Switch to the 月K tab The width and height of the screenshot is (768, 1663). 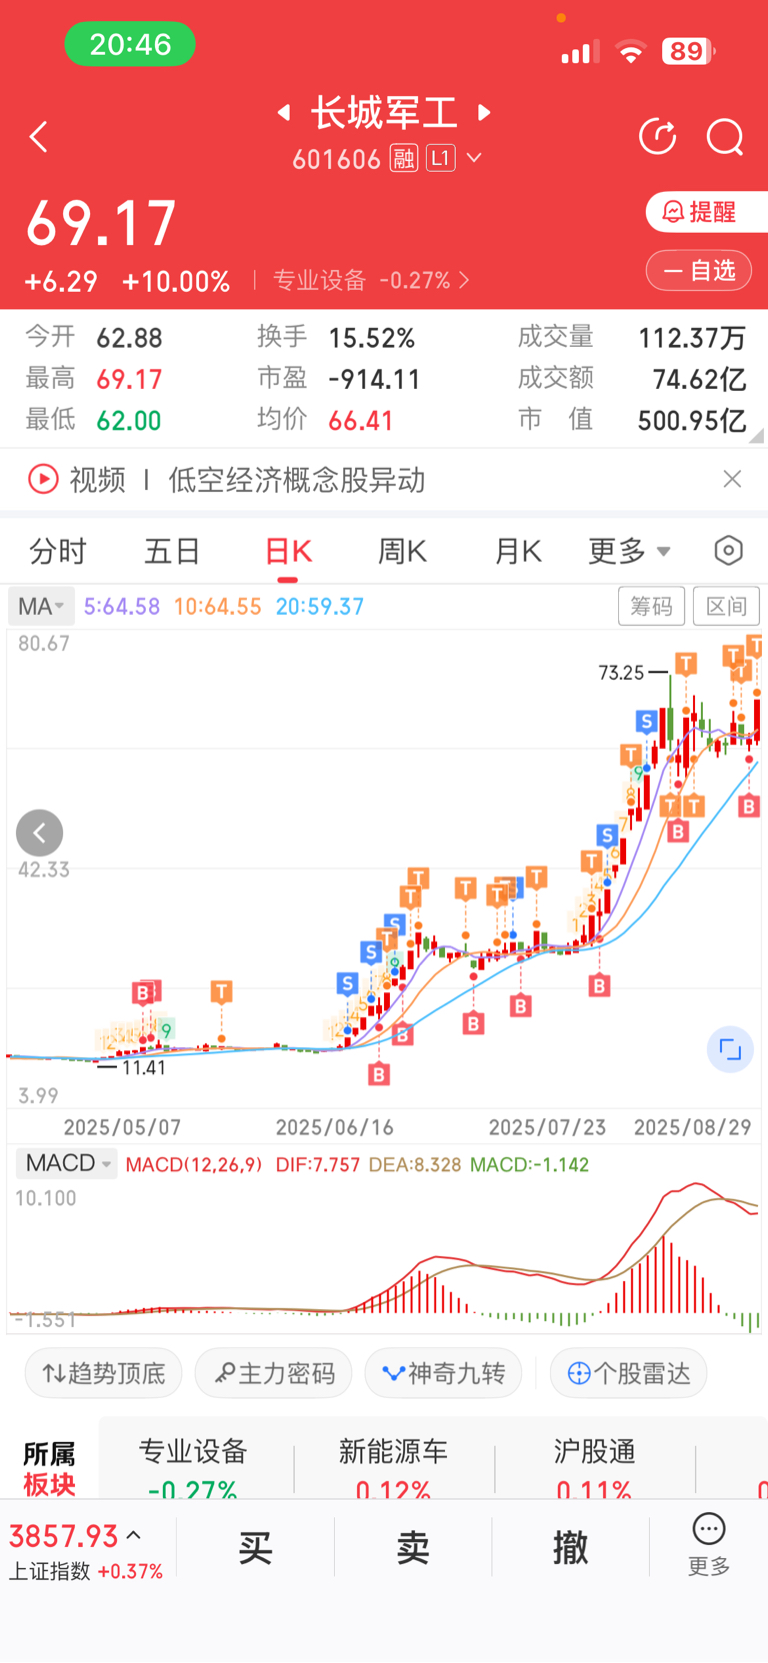[518, 551]
